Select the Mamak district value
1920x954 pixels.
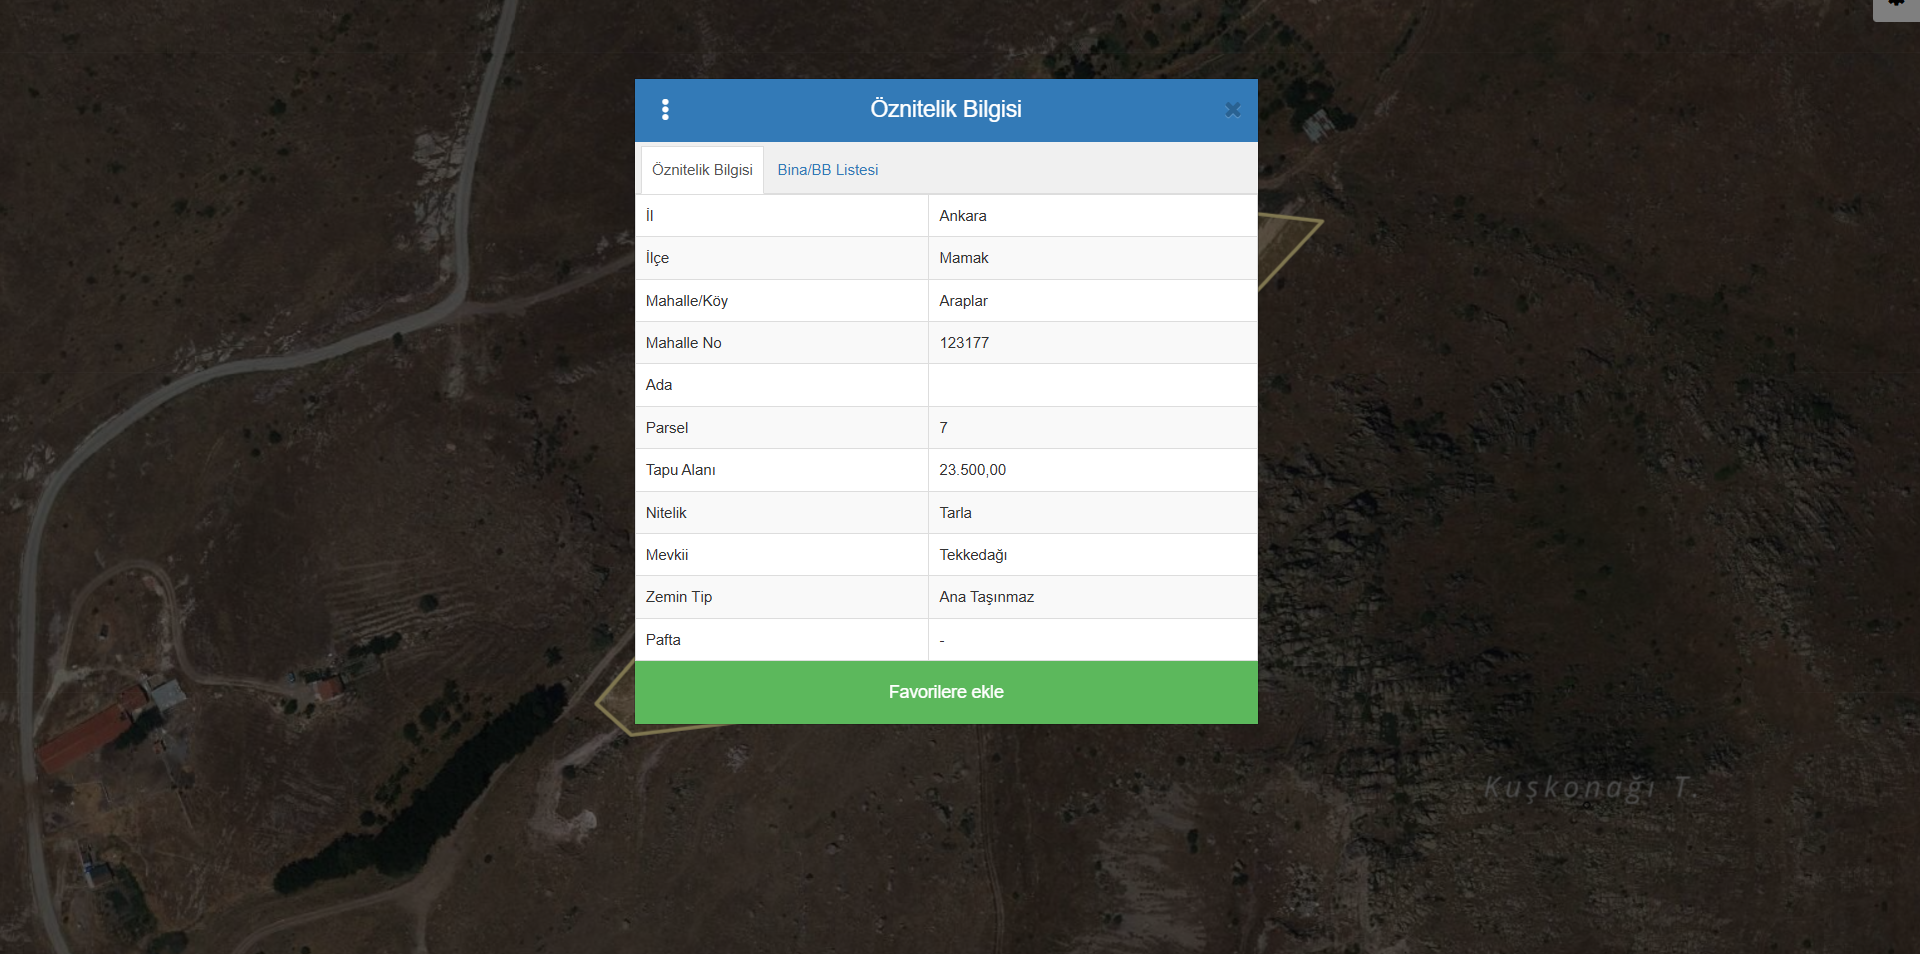click(963, 258)
